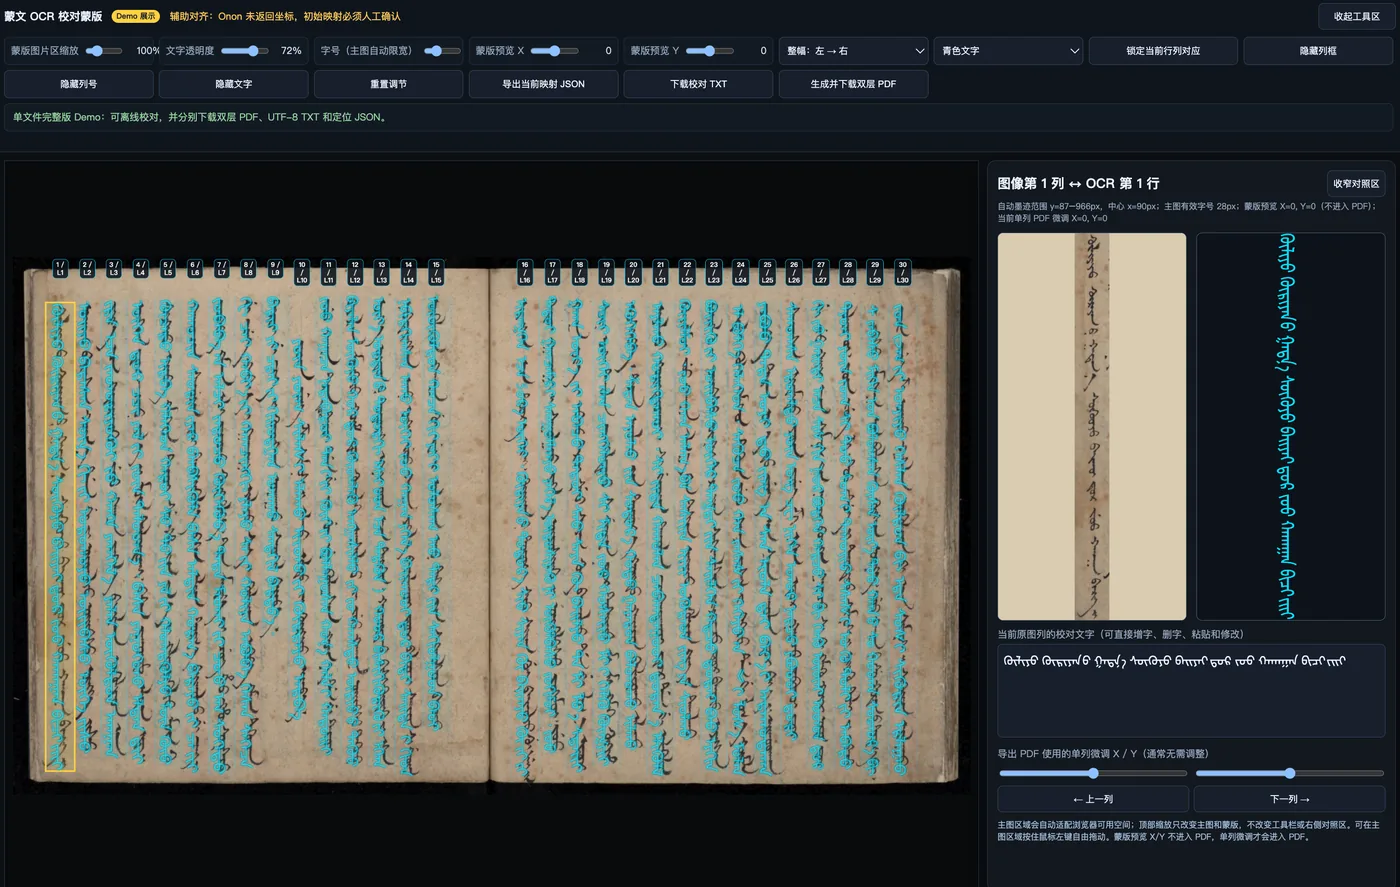Click the 100% zoom value
The height and width of the screenshot is (887, 1400).
pos(147,51)
